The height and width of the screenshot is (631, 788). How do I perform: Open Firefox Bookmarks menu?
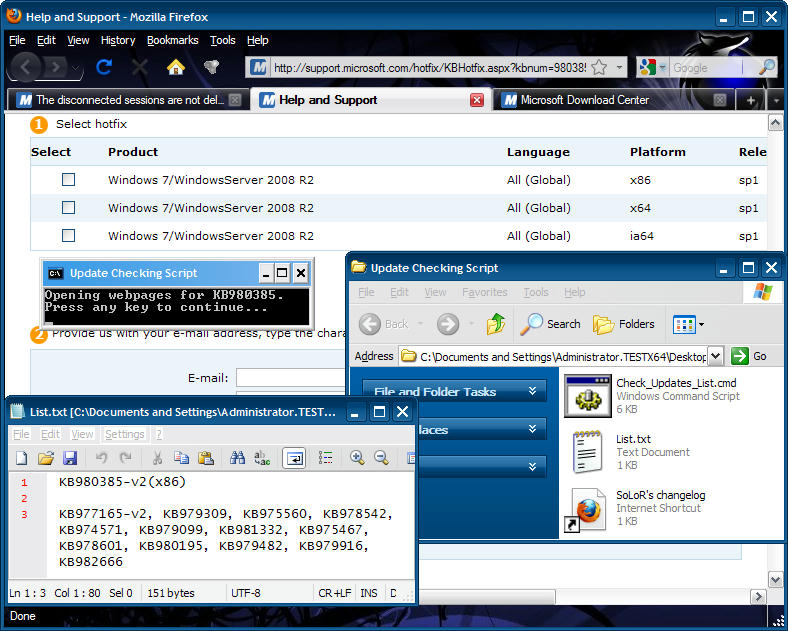click(x=172, y=40)
